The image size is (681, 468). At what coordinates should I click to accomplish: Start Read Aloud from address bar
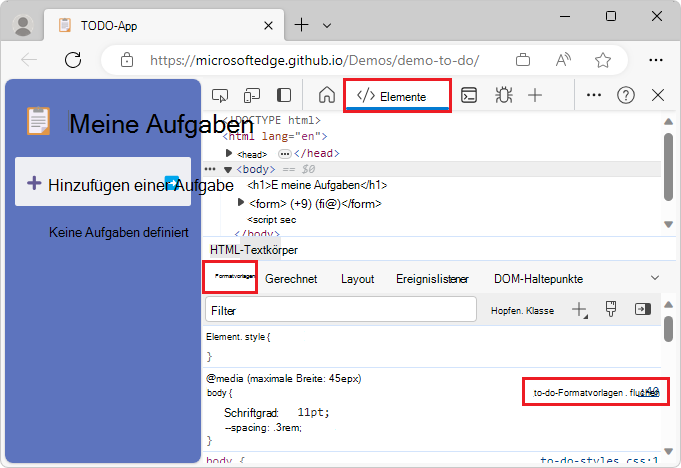click(563, 60)
